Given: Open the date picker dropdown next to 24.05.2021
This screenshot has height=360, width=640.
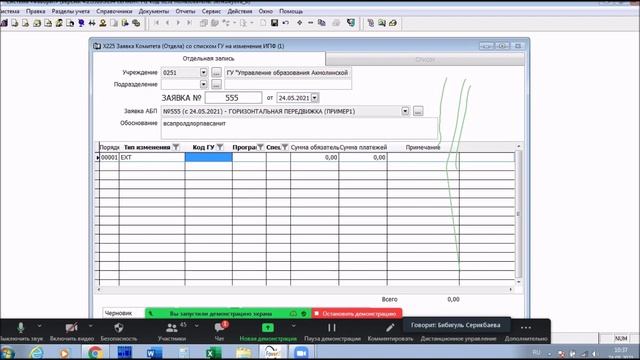Looking at the screenshot, I should [x=315, y=98].
